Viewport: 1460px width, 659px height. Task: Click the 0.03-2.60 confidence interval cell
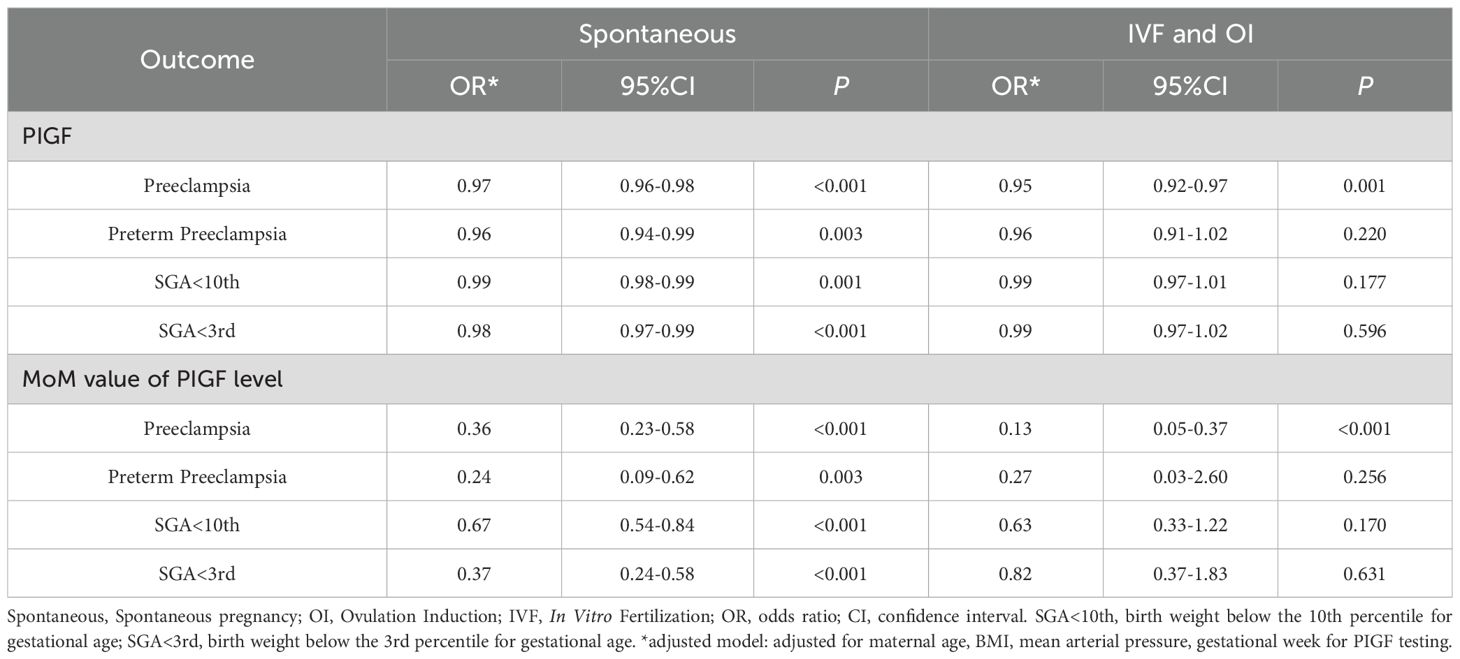pos(1190,477)
